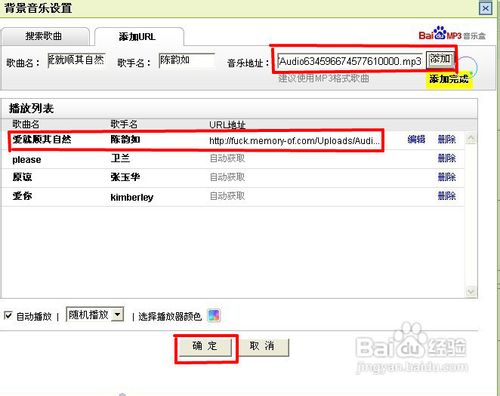Image resolution: width=500 pixels, height=396 pixels.
Task: Click the artist name 陈韵如 in list
Action: 125,139
